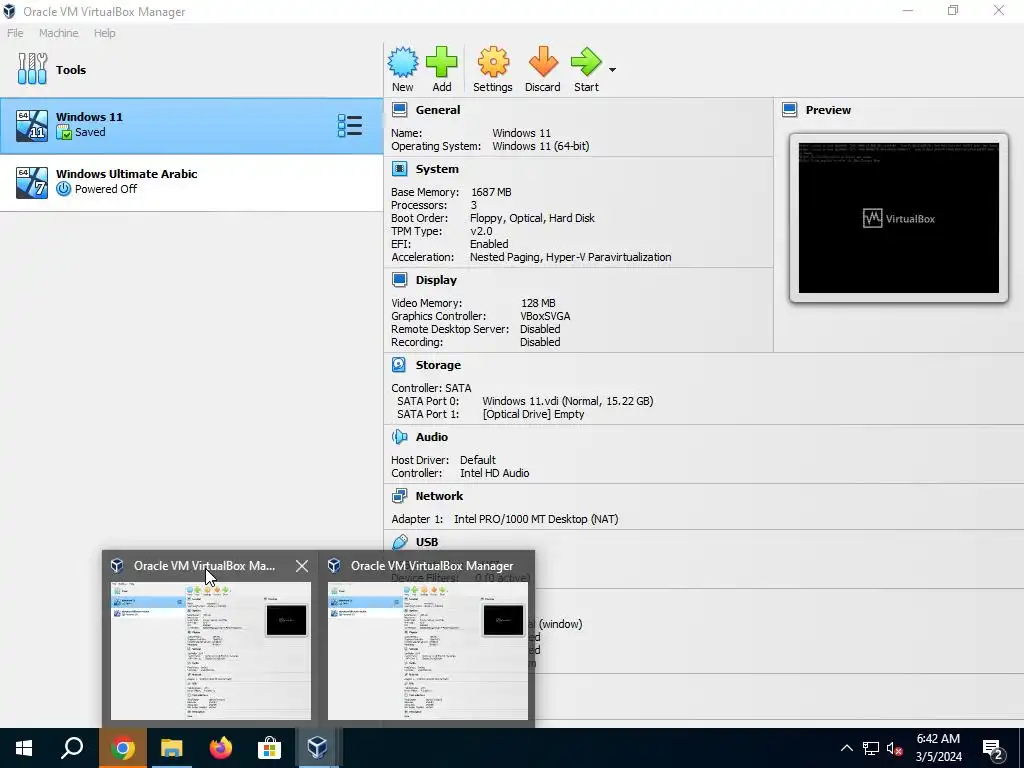
Task: Click the Base Memory 1687 MB value
Action: coord(491,192)
